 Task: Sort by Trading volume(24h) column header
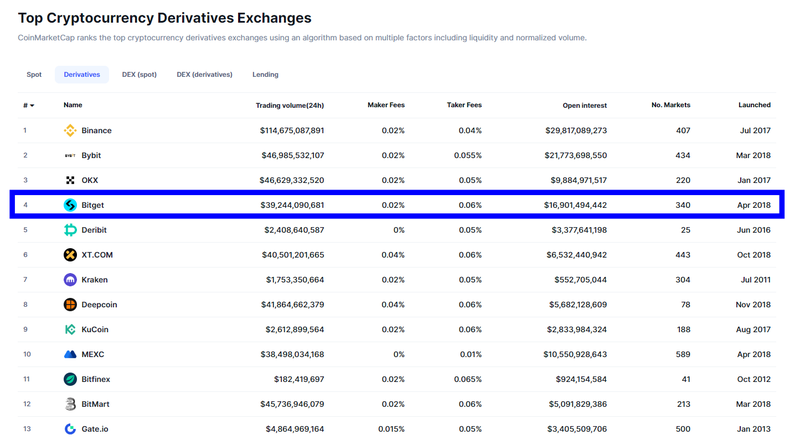[x=290, y=106]
